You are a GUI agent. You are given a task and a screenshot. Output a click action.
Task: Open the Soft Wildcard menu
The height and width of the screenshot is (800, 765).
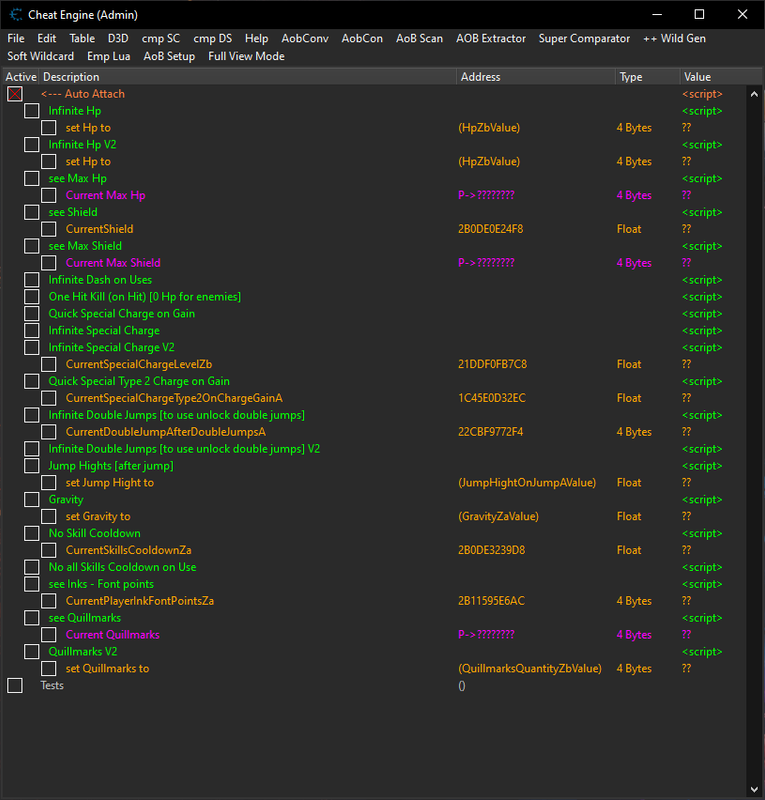(x=40, y=57)
